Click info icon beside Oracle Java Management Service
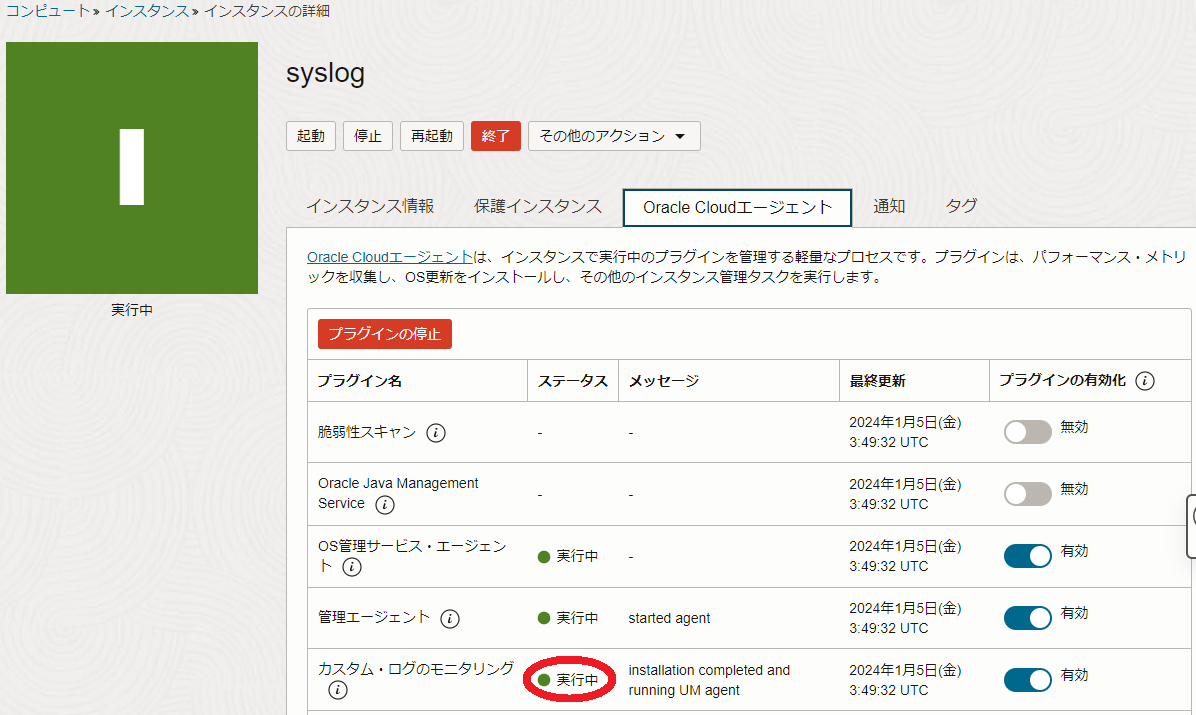This screenshot has width=1196, height=715. (x=384, y=505)
